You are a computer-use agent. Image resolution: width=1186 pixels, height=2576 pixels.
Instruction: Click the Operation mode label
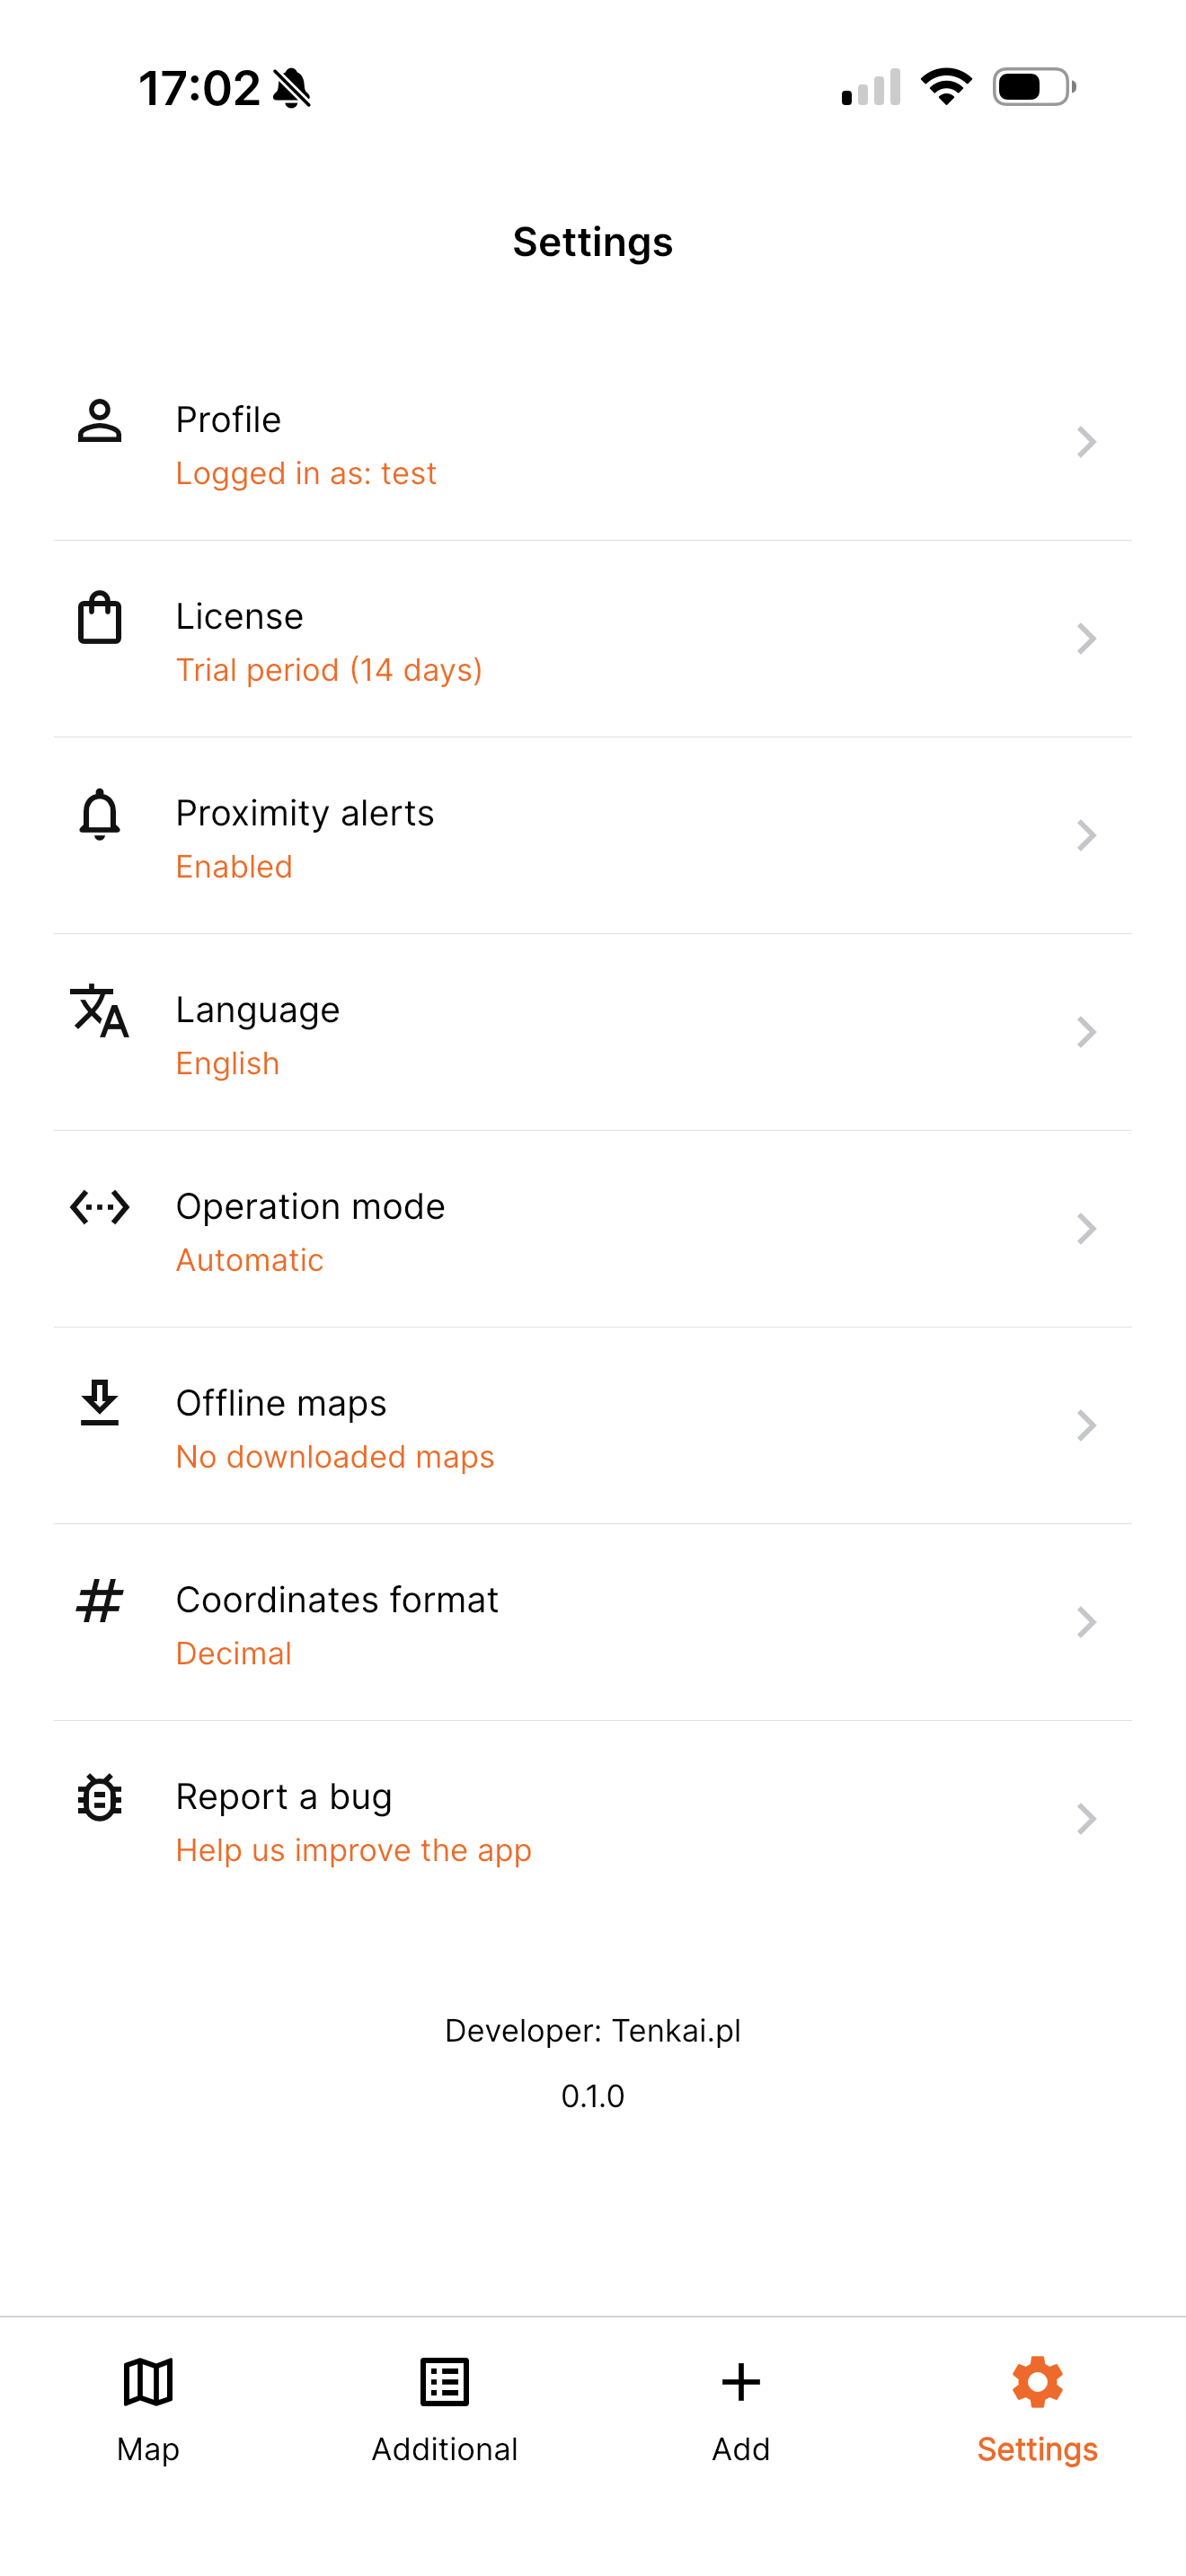(x=310, y=1207)
